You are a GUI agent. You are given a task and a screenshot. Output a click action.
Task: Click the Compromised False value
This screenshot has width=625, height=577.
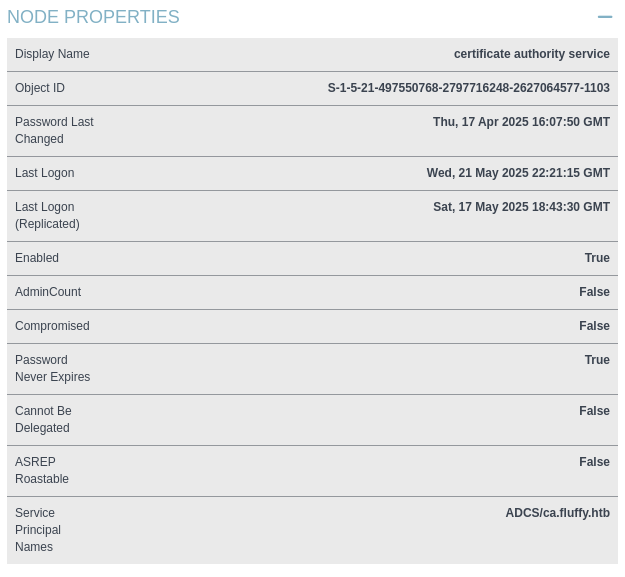tap(594, 326)
